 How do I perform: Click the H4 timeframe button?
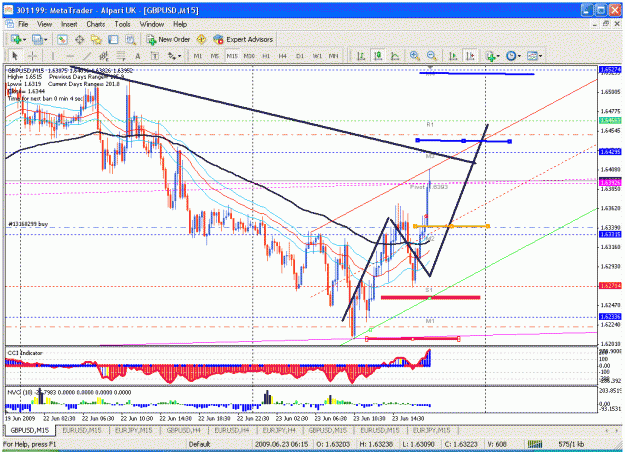click(283, 56)
